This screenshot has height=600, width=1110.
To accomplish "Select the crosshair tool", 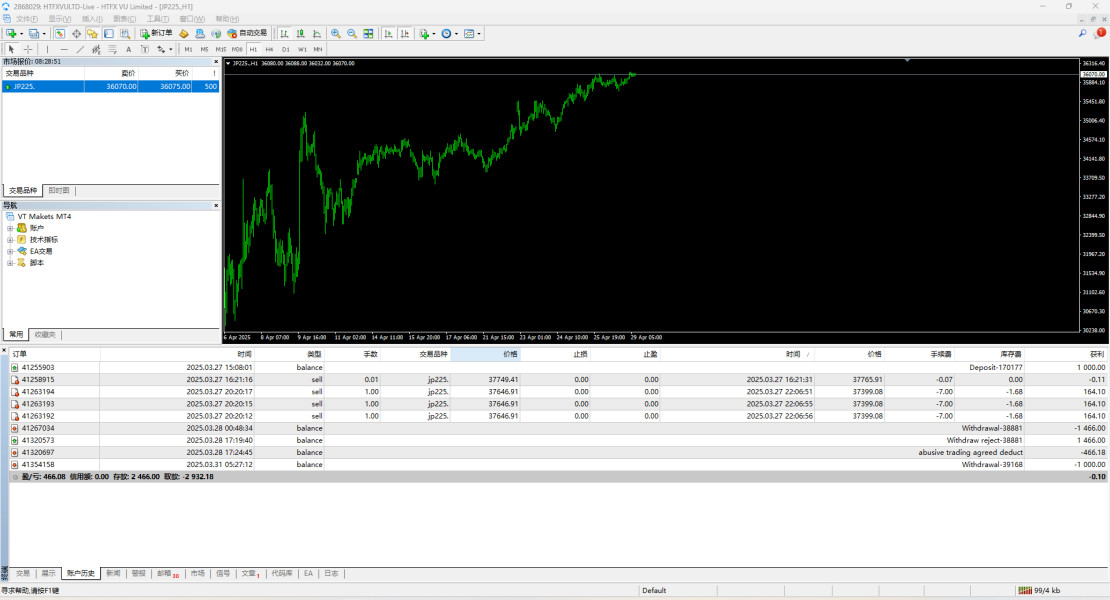I will 28,49.
